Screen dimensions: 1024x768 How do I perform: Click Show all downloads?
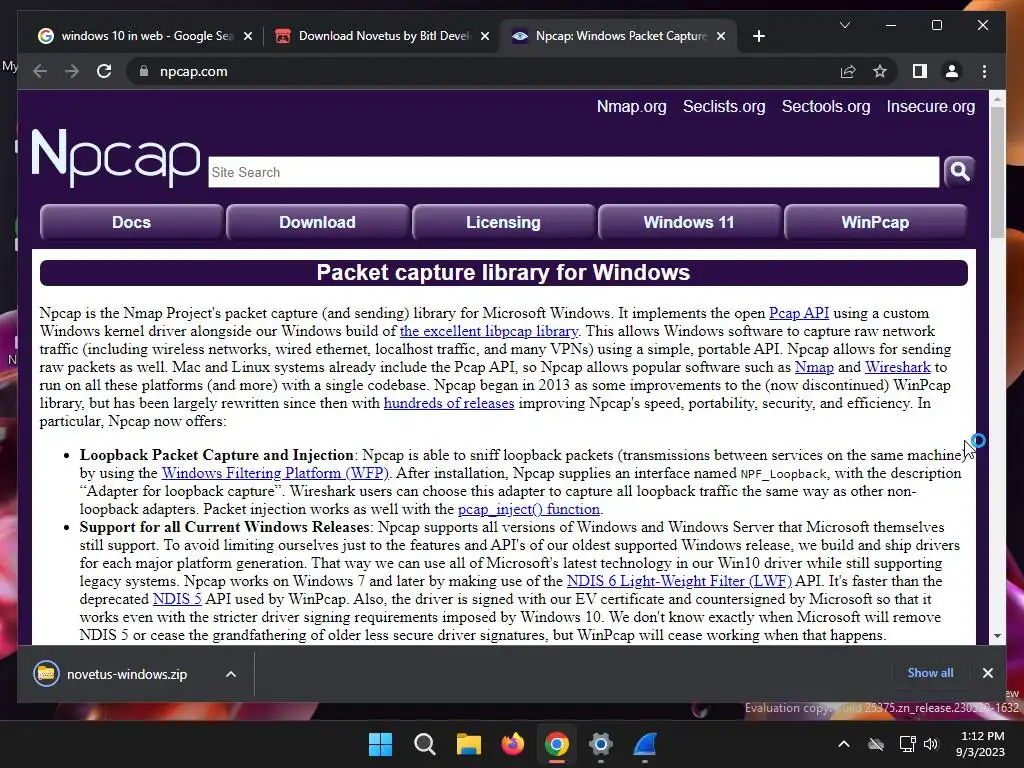[930, 673]
